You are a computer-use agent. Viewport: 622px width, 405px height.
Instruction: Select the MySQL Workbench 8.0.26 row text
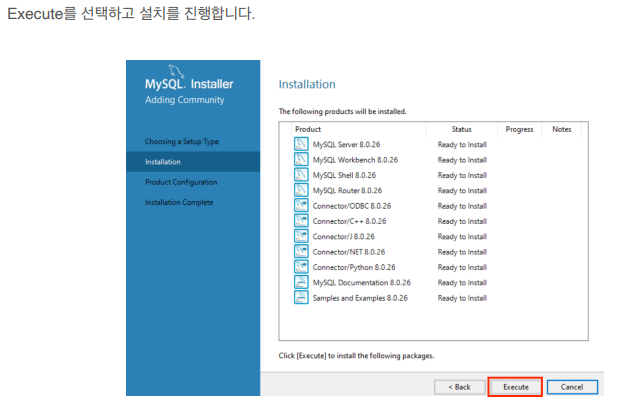click(355, 160)
